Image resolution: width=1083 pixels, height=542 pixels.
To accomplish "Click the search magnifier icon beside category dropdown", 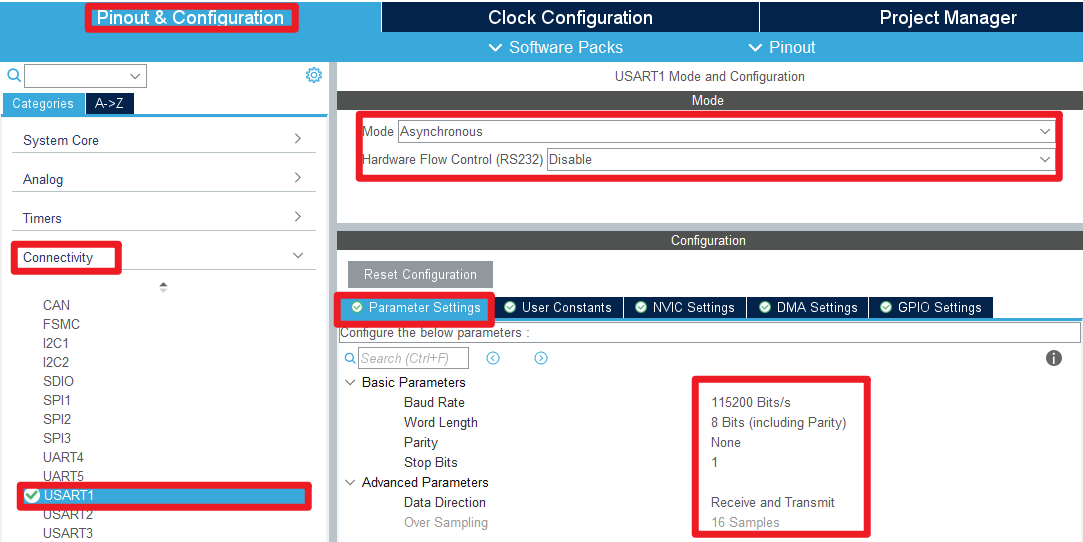I will [x=14, y=75].
